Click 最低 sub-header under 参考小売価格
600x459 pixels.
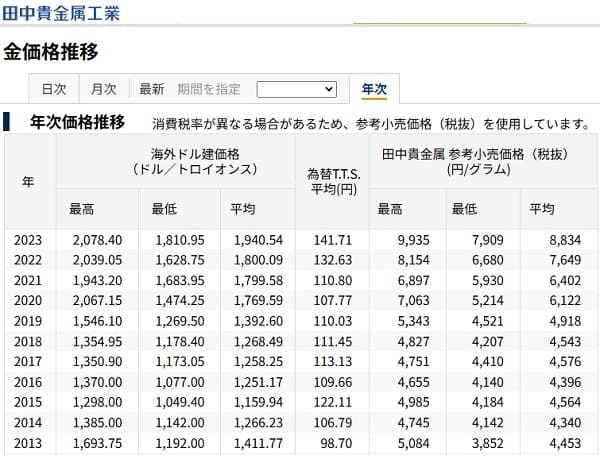[x=465, y=209]
